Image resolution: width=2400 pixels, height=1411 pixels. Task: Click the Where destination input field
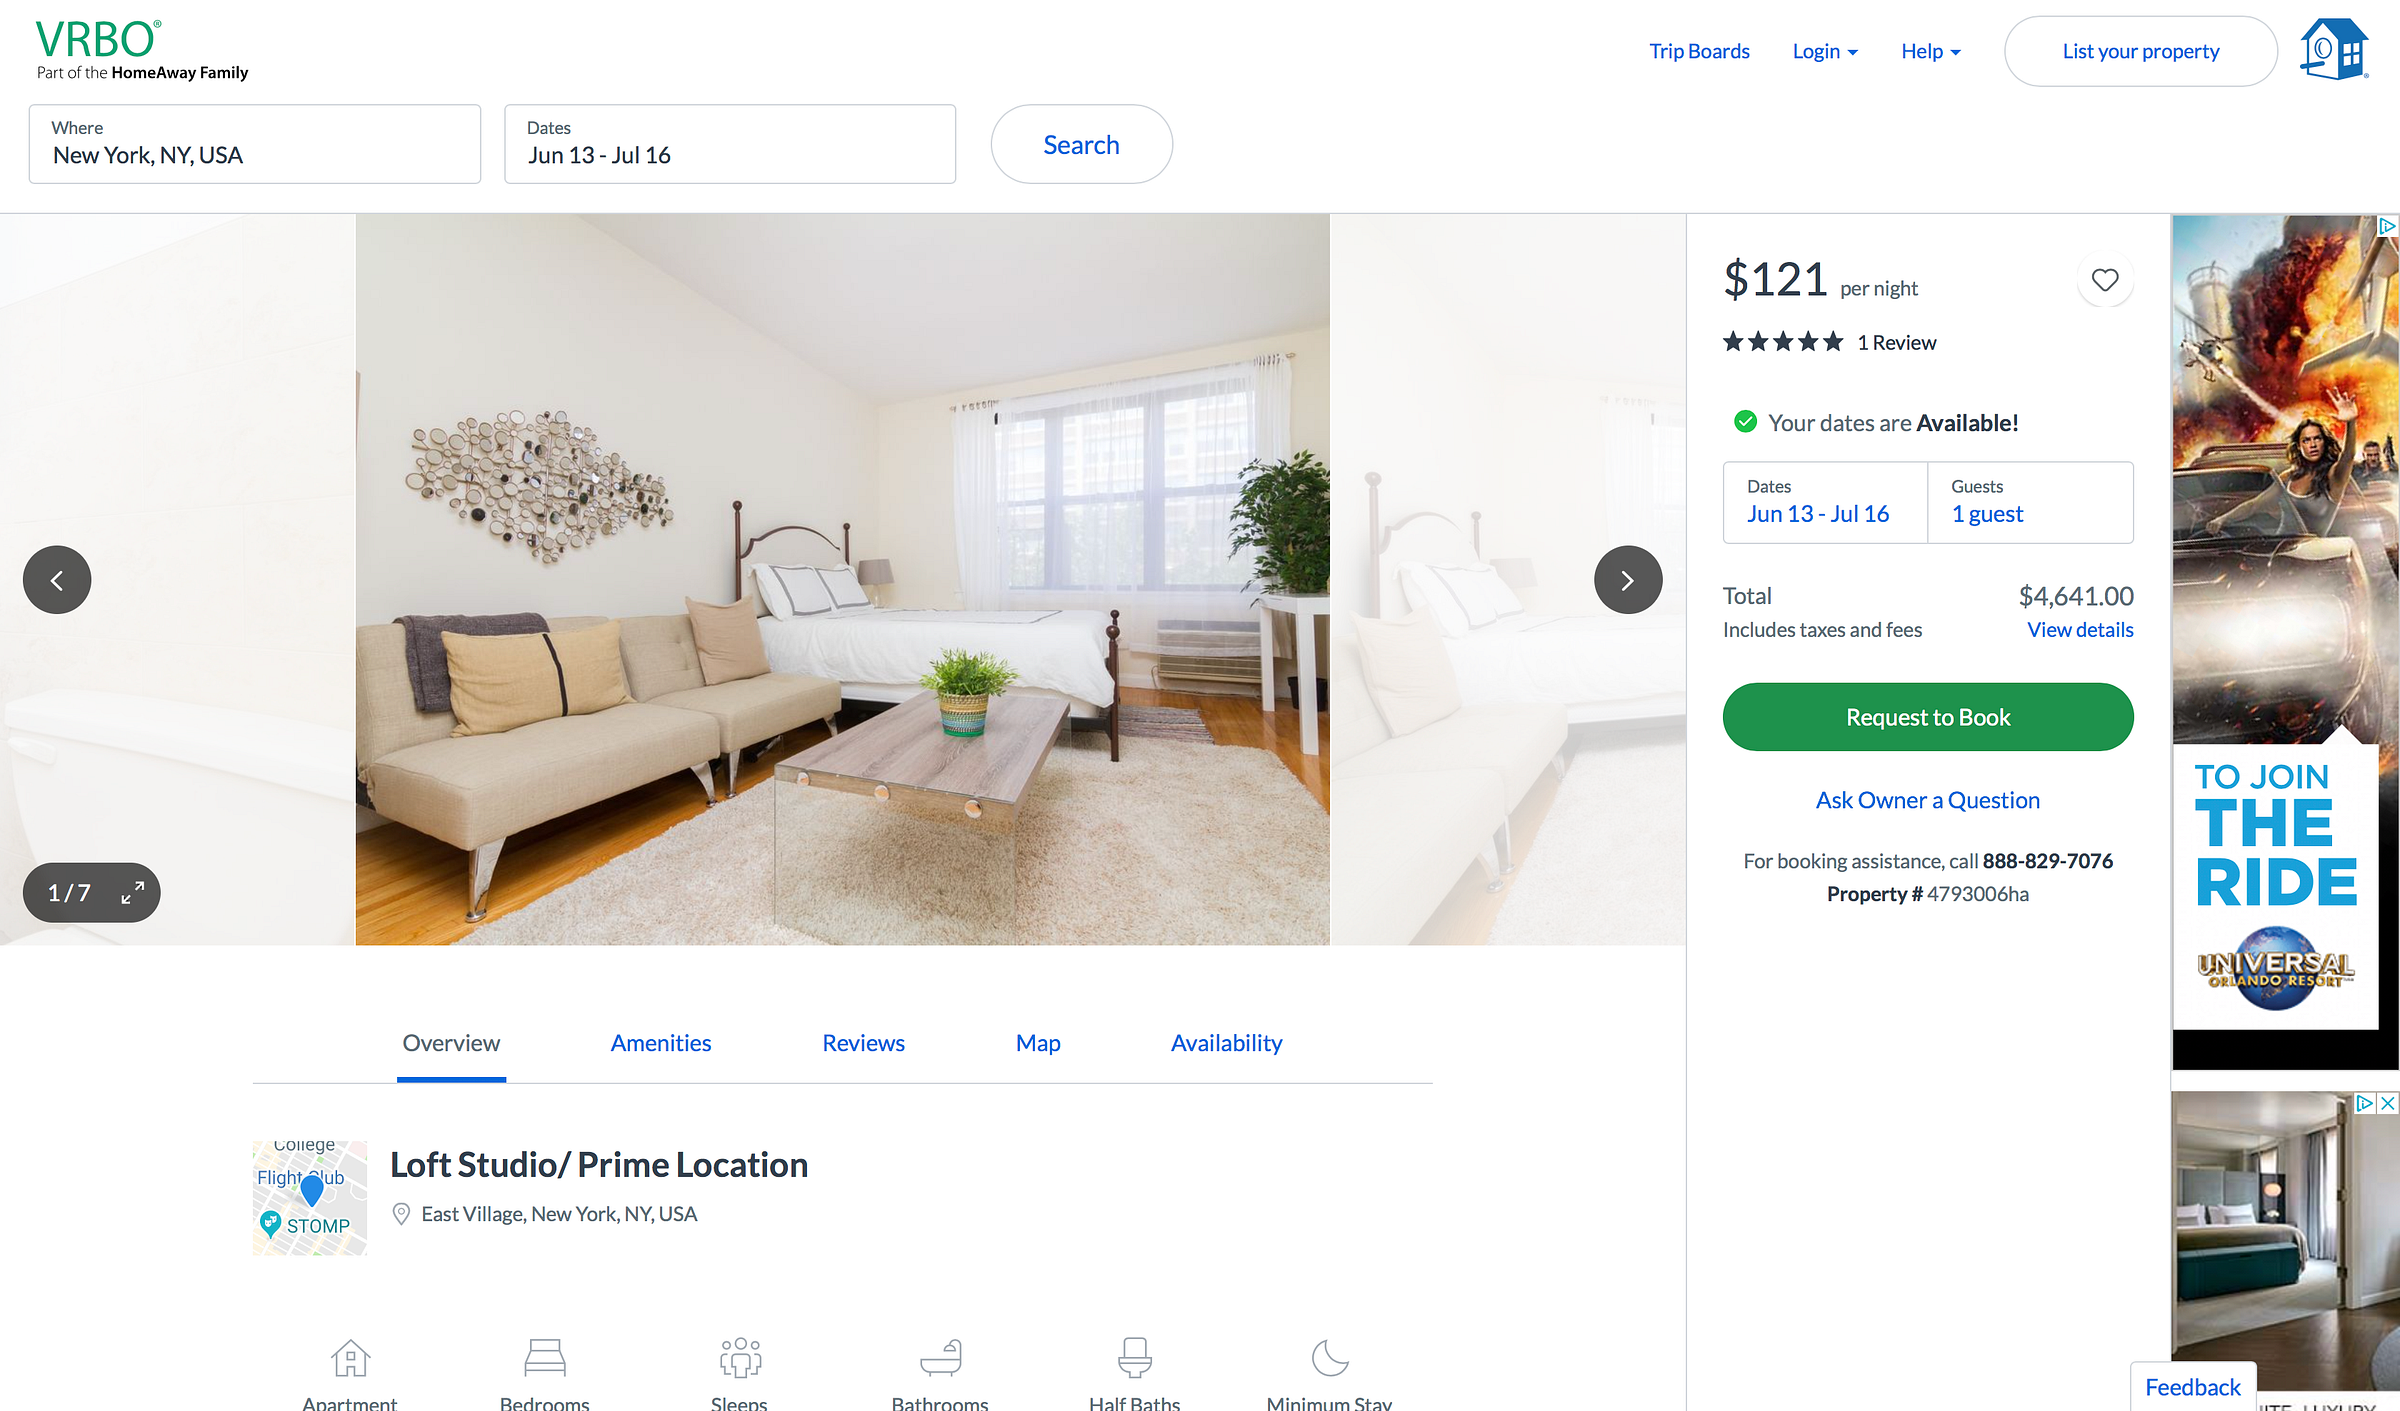[x=255, y=144]
